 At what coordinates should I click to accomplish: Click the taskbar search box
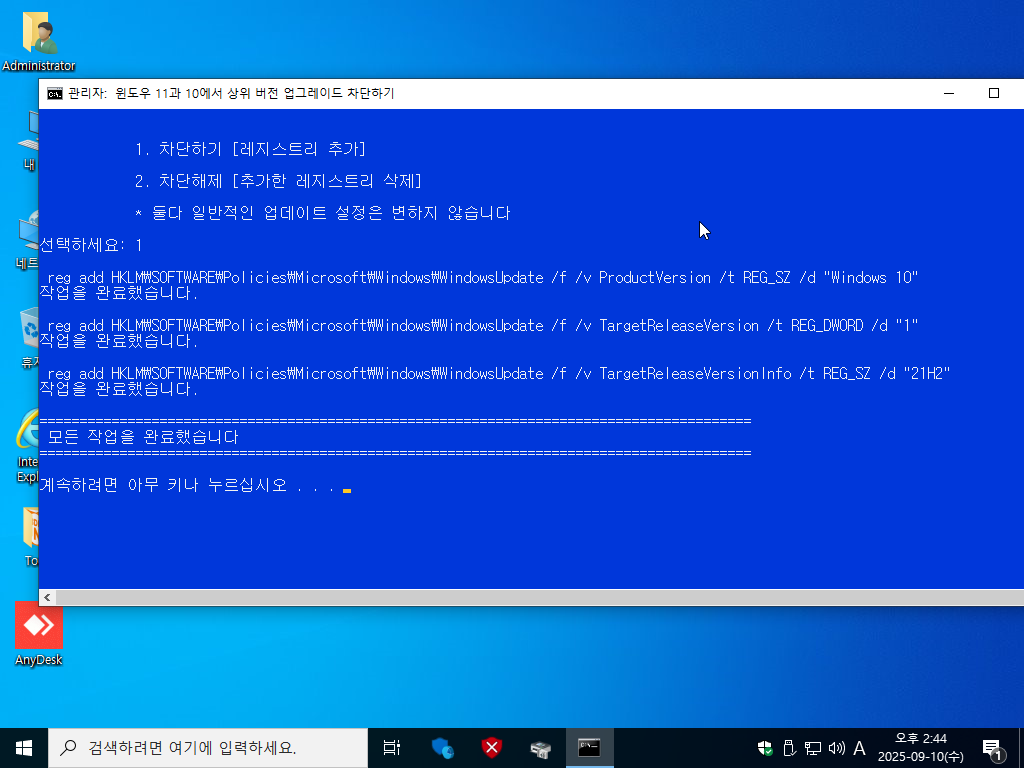coord(208,748)
